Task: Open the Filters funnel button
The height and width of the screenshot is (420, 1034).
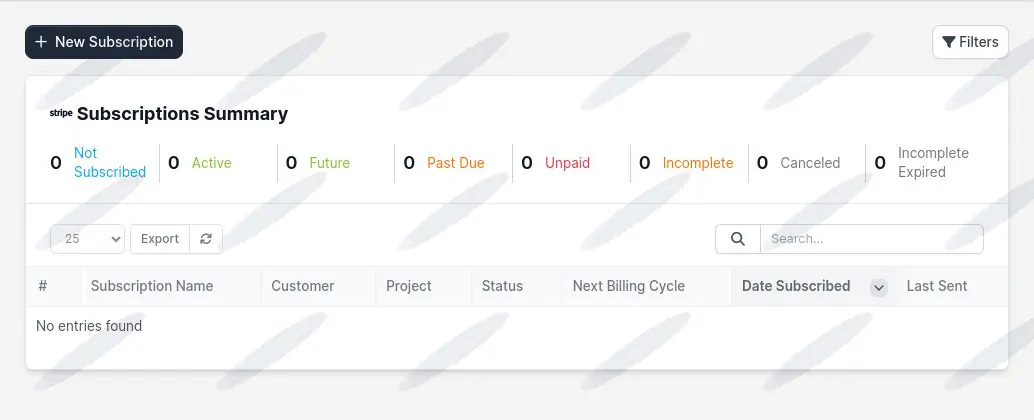Action: (970, 42)
